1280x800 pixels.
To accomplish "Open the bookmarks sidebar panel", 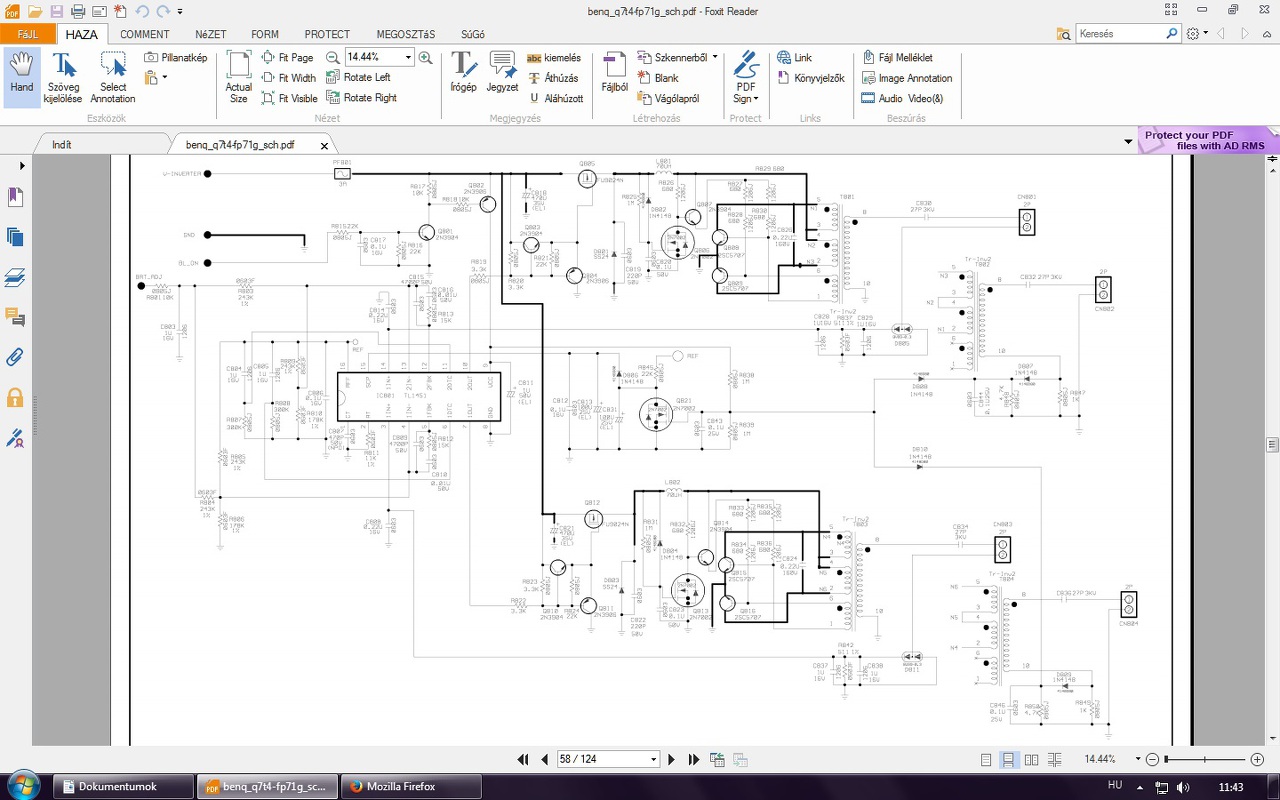I will [15, 197].
